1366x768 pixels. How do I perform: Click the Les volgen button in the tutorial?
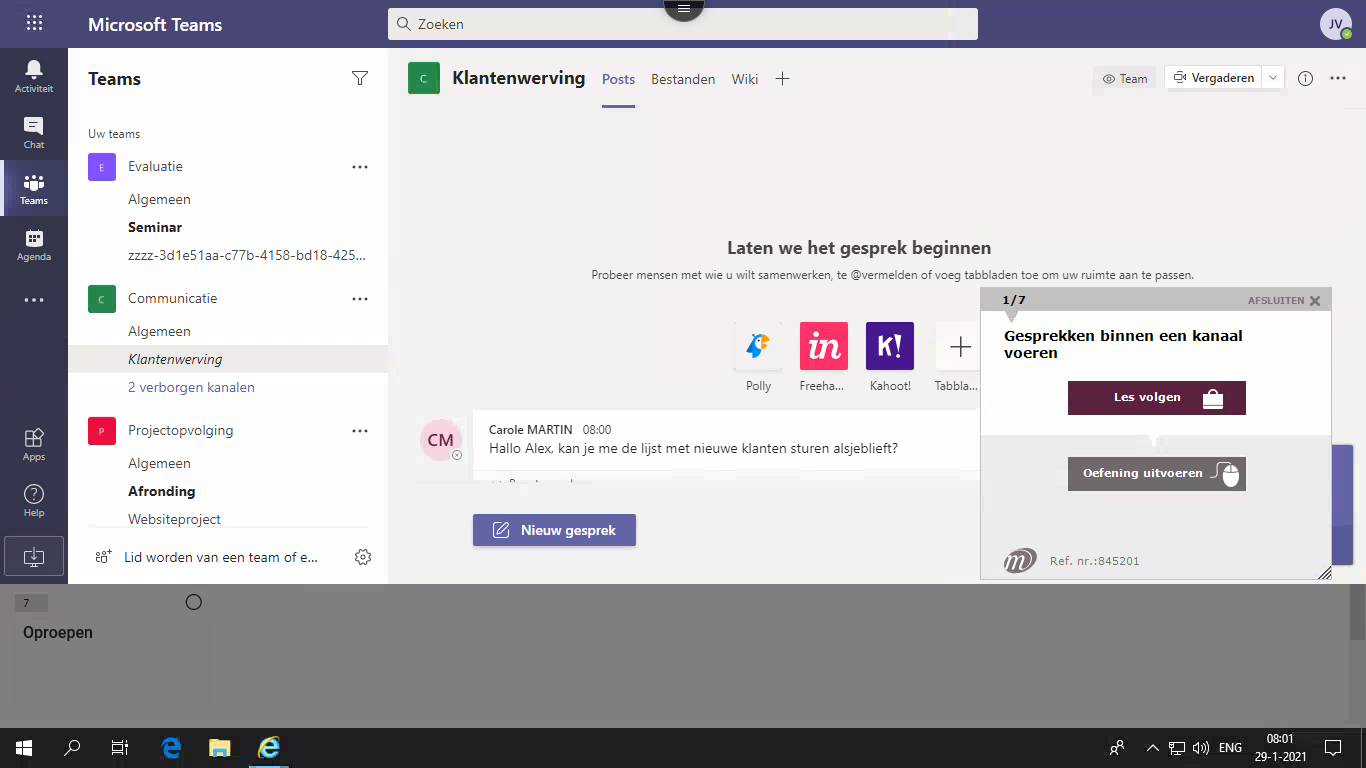tap(1156, 397)
